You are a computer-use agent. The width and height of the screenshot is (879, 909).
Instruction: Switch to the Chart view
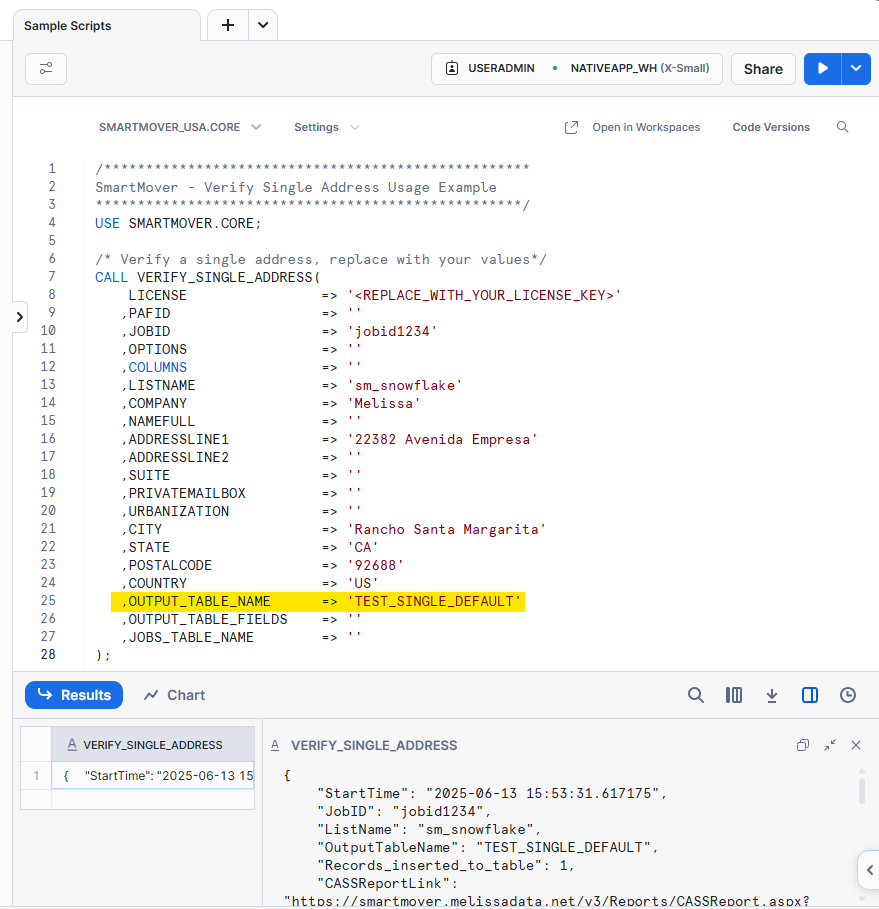pyautogui.click(x=175, y=695)
